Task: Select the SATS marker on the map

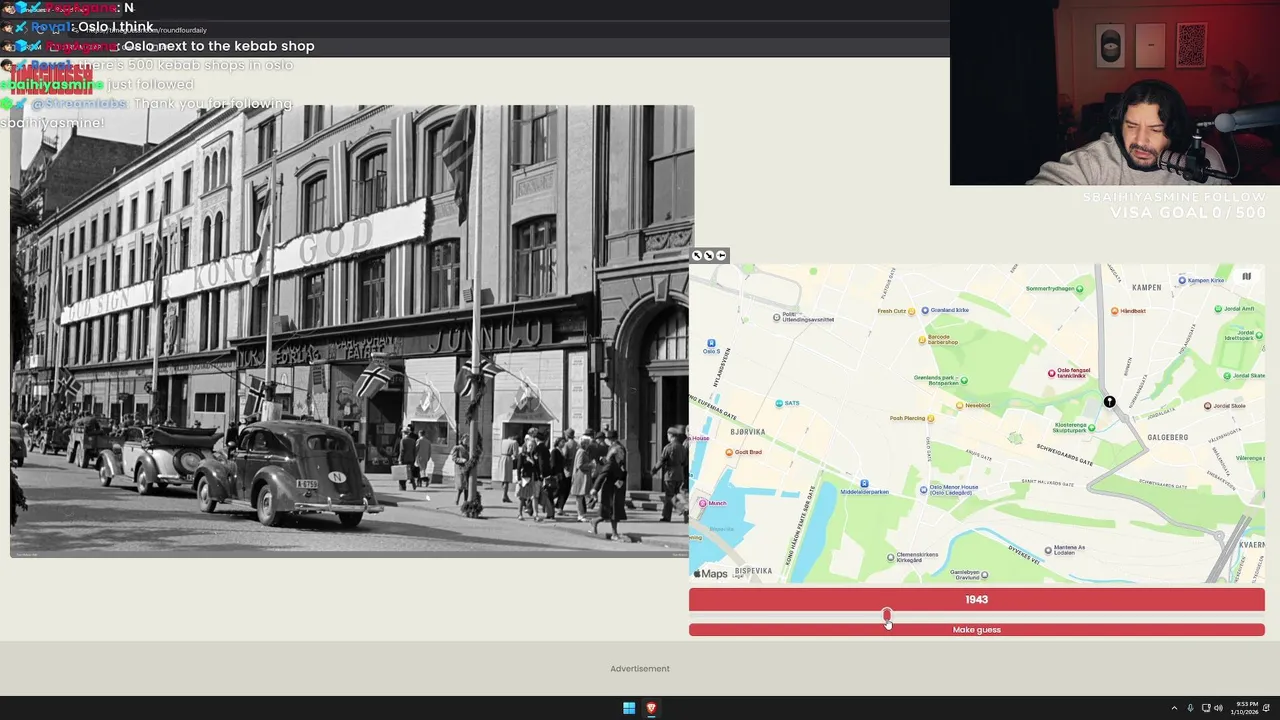Action: click(x=780, y=403)
